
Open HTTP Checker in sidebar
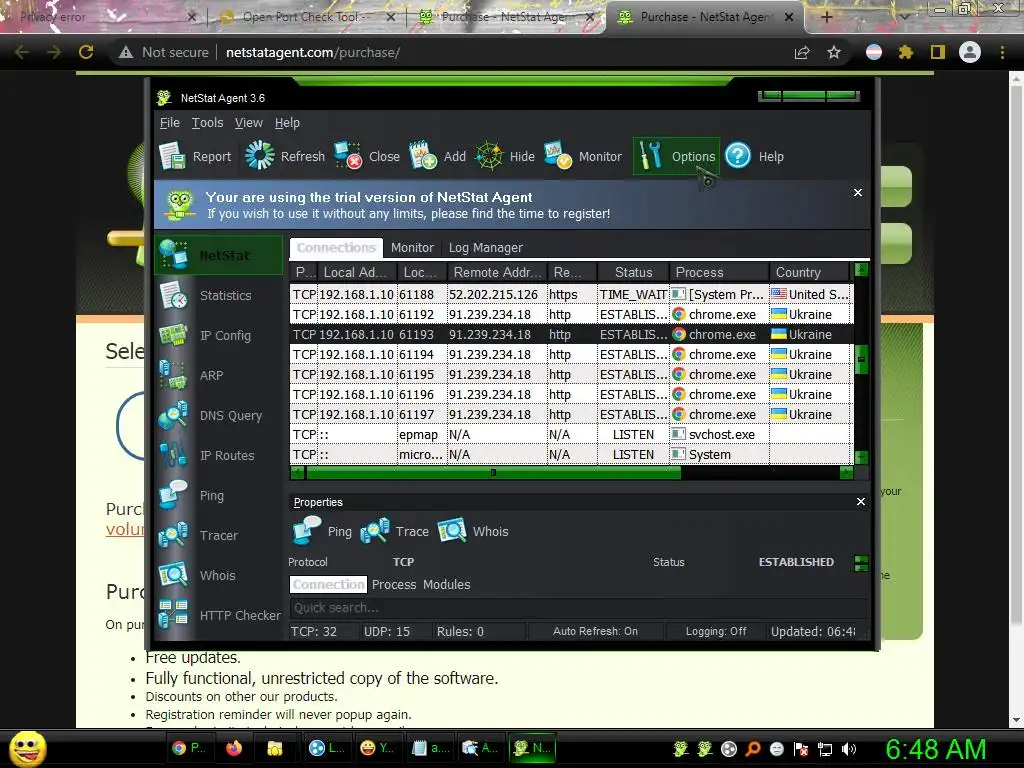click(219, 615)
